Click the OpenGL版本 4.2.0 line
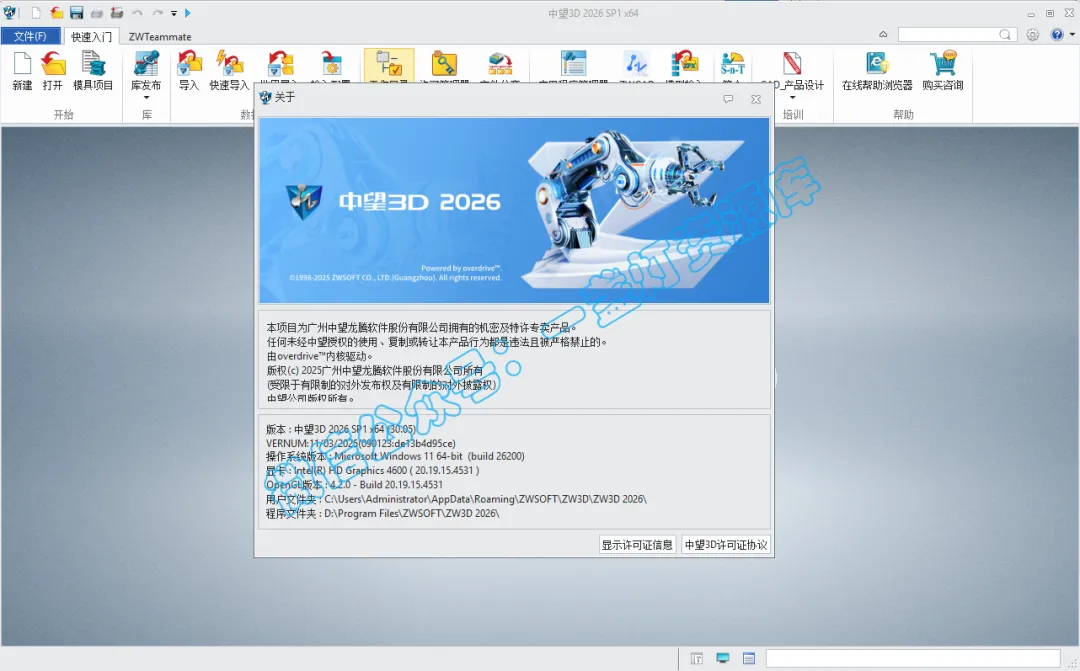Viewport: 1080px width, 671px height. pyautogui.click(x=354, y=484)
